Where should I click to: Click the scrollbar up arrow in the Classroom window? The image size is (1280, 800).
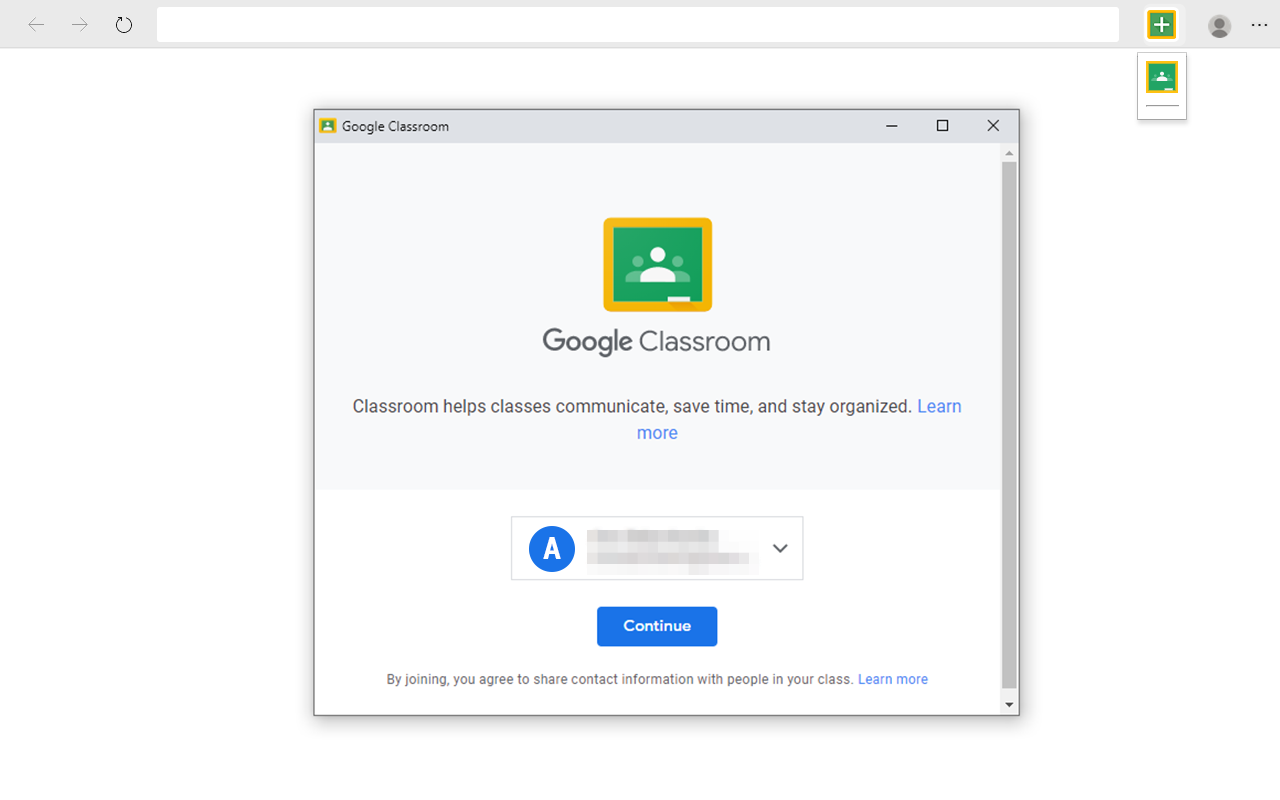1009,153
